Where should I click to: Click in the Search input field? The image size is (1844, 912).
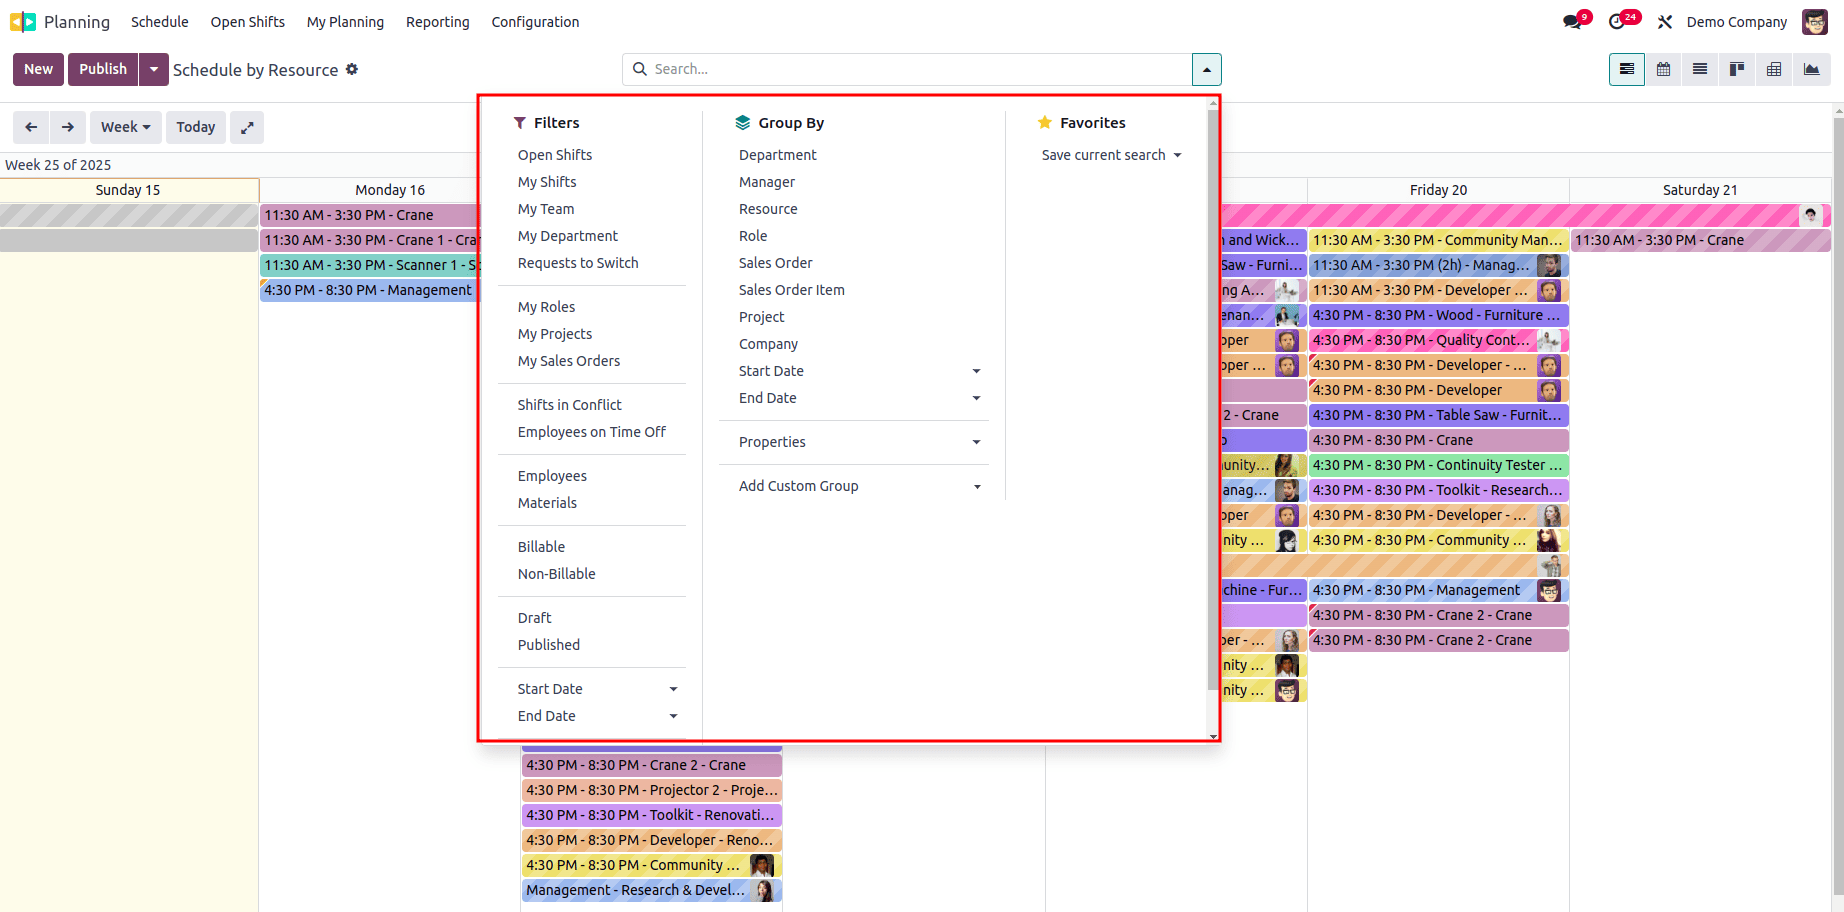[920, 69]
